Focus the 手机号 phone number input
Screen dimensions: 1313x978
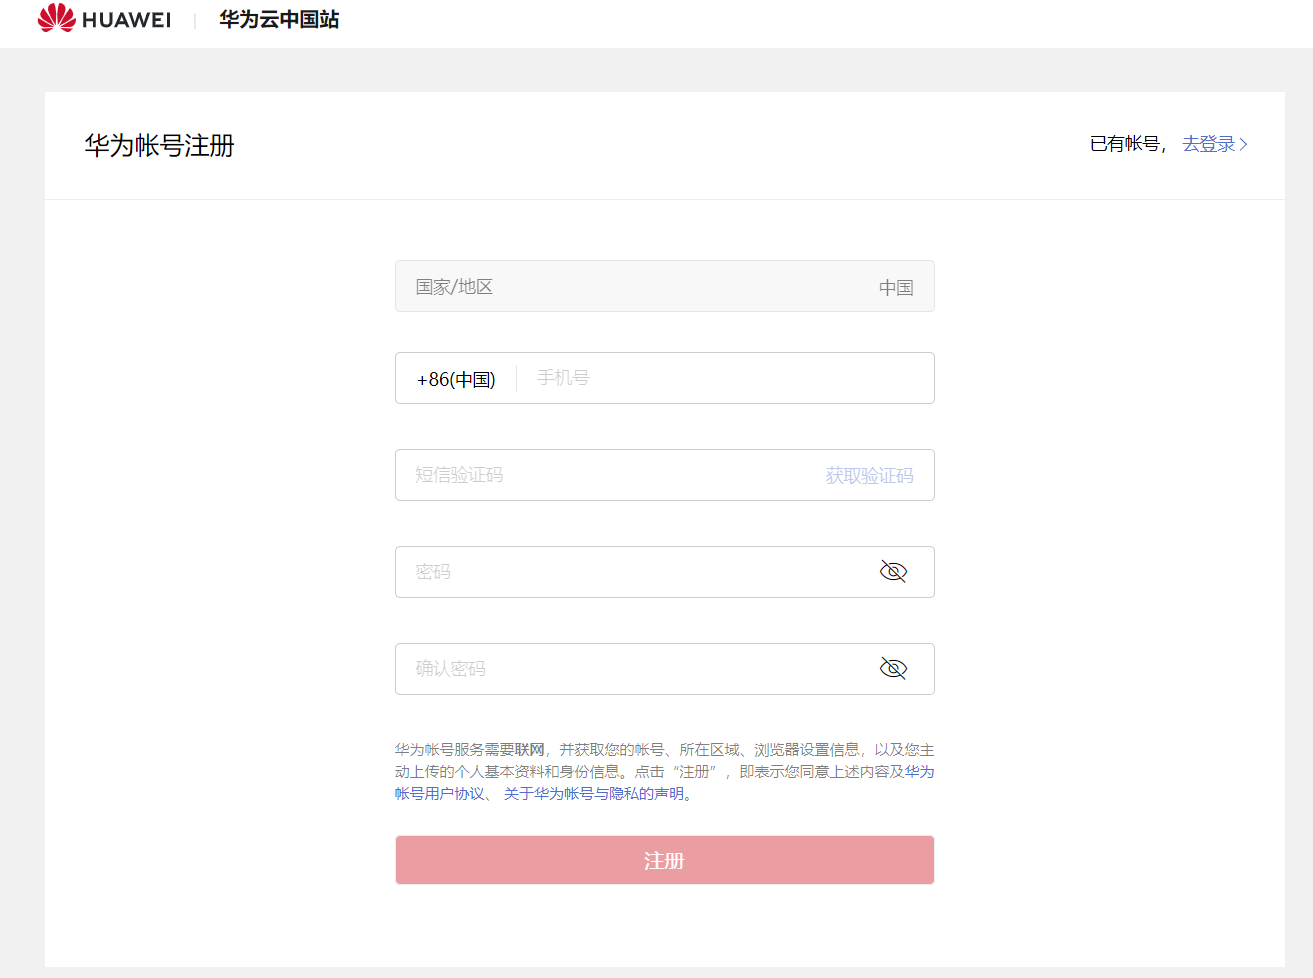tap(725, 378)
